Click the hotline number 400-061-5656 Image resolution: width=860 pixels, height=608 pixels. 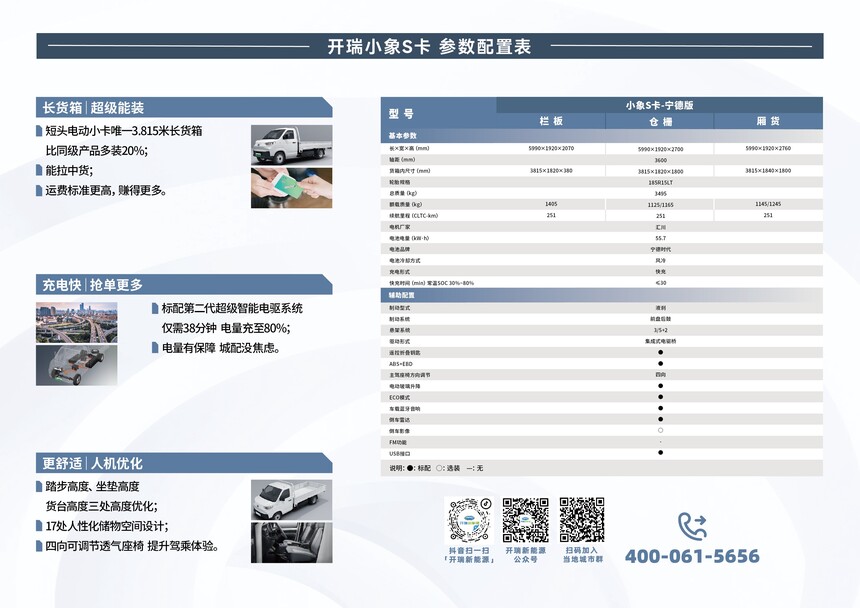692,556
